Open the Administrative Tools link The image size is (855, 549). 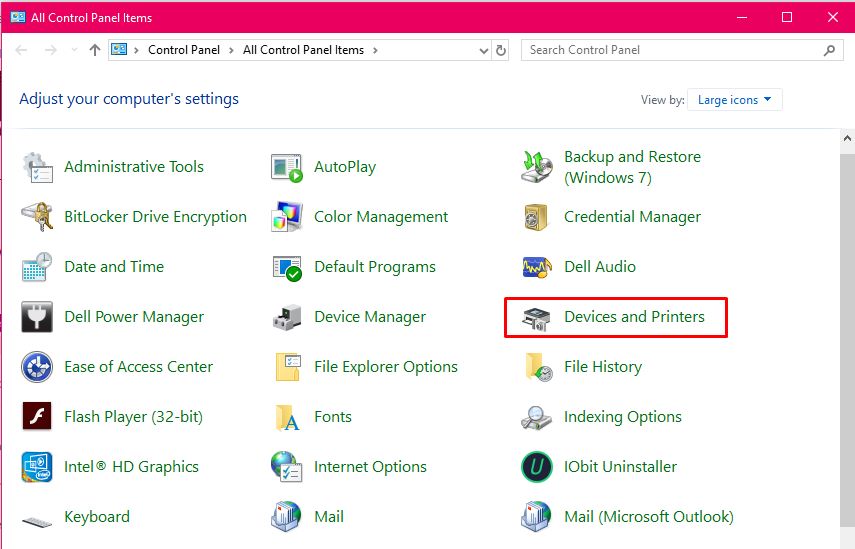(134, 167)
